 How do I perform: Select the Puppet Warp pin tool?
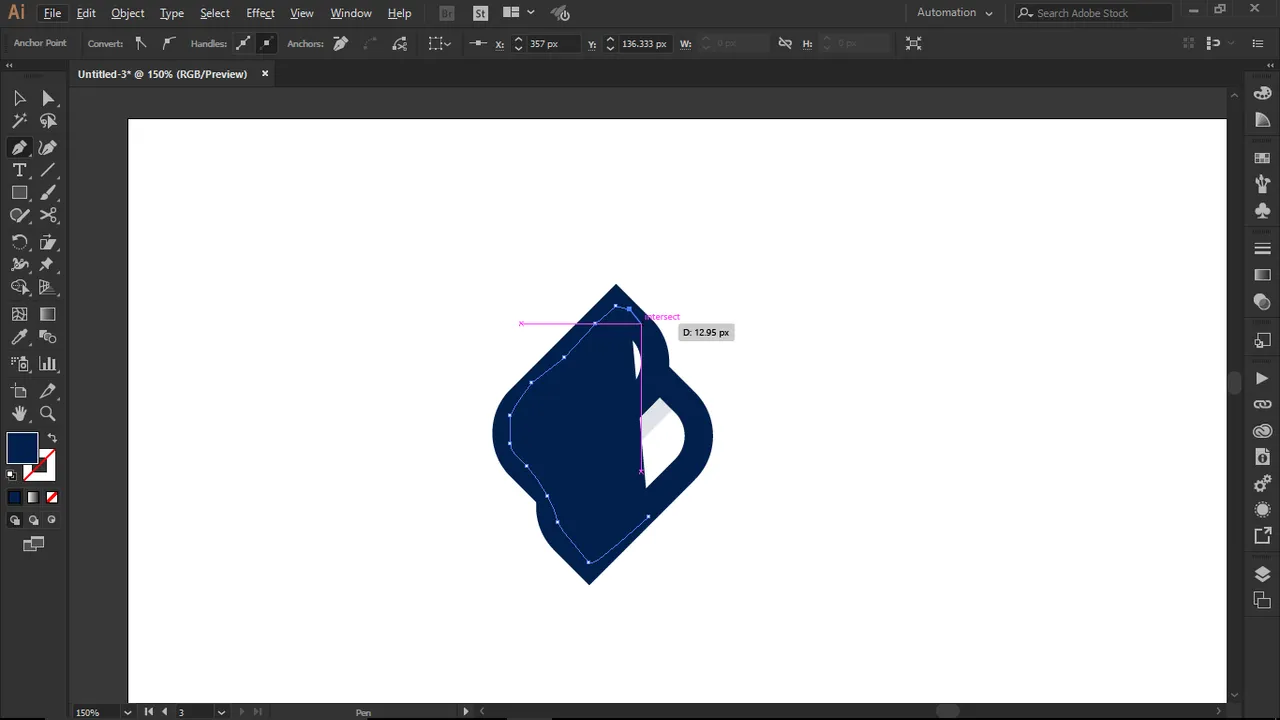tap(48, 265)
